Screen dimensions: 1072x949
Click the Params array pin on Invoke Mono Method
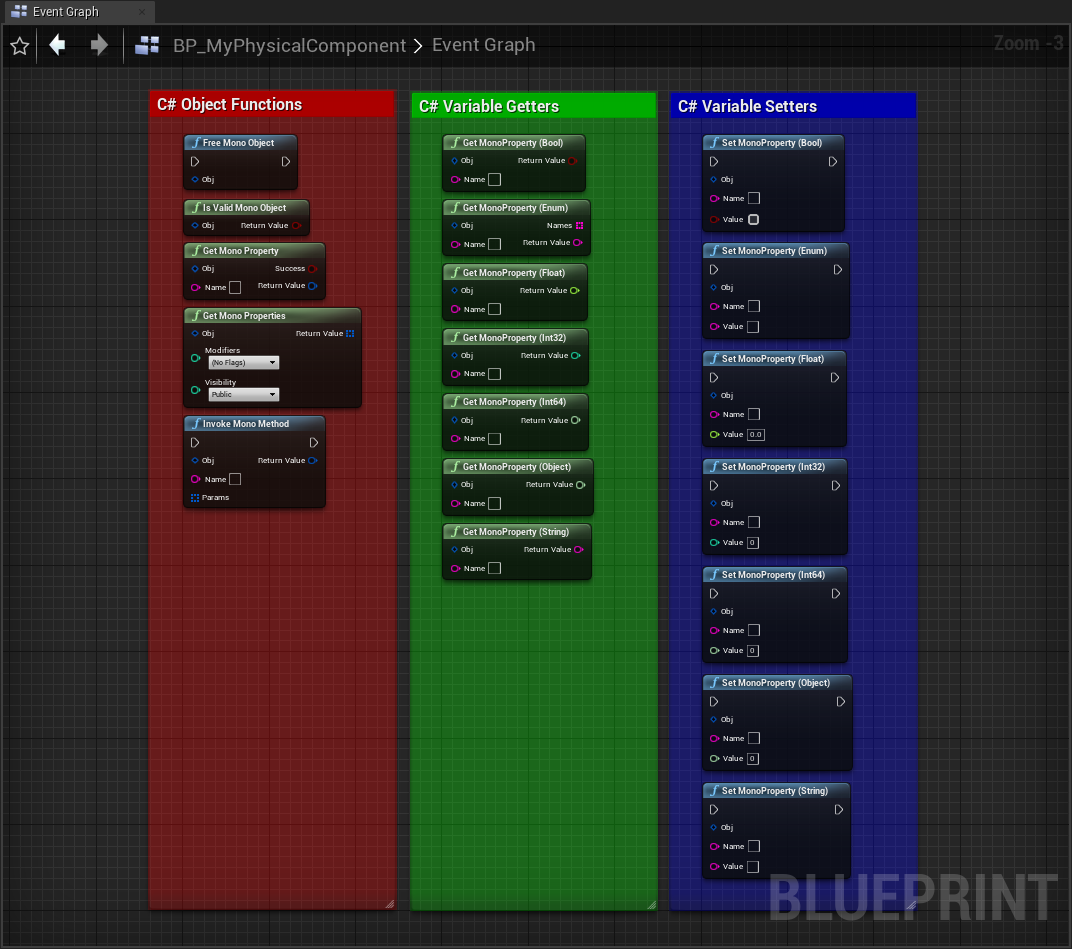coord(195,498)
